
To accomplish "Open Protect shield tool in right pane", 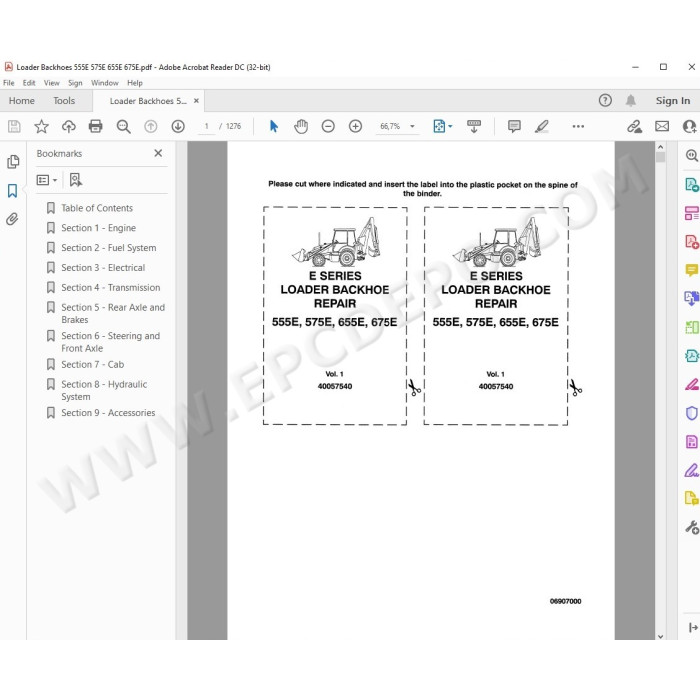I will point(692,413).
